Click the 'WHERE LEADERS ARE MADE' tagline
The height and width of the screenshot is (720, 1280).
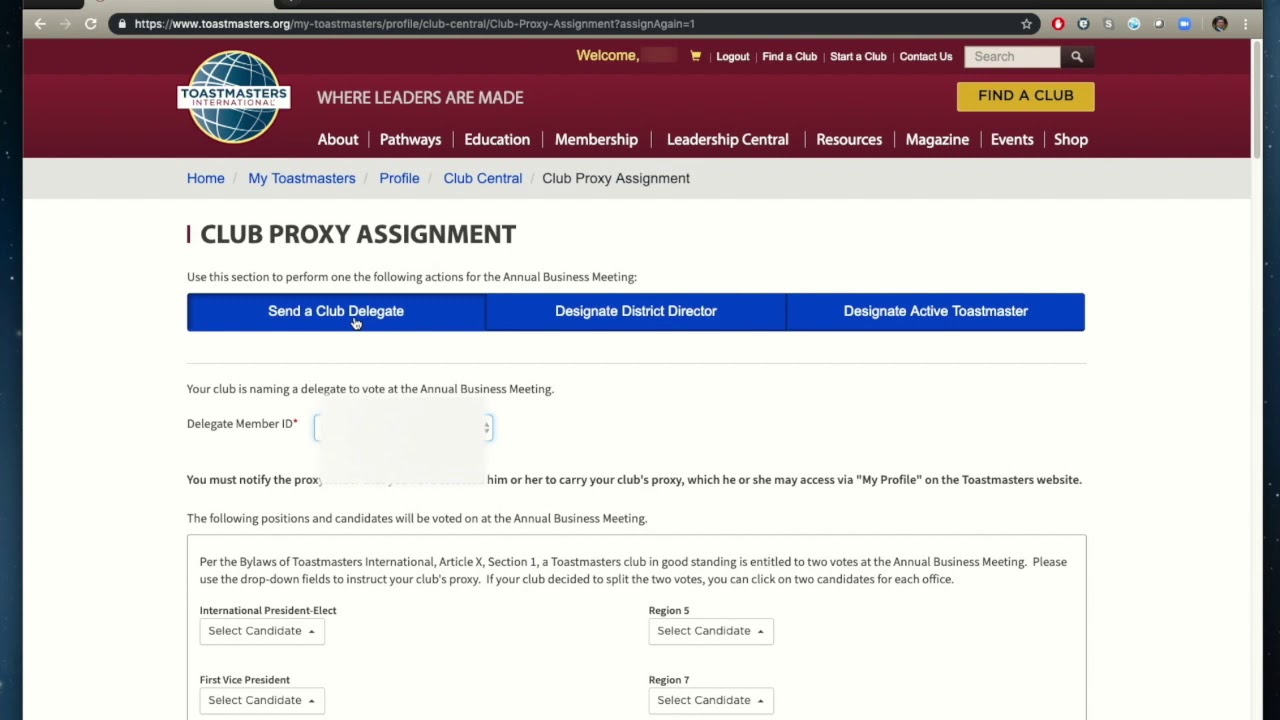(x=420, y=98)
